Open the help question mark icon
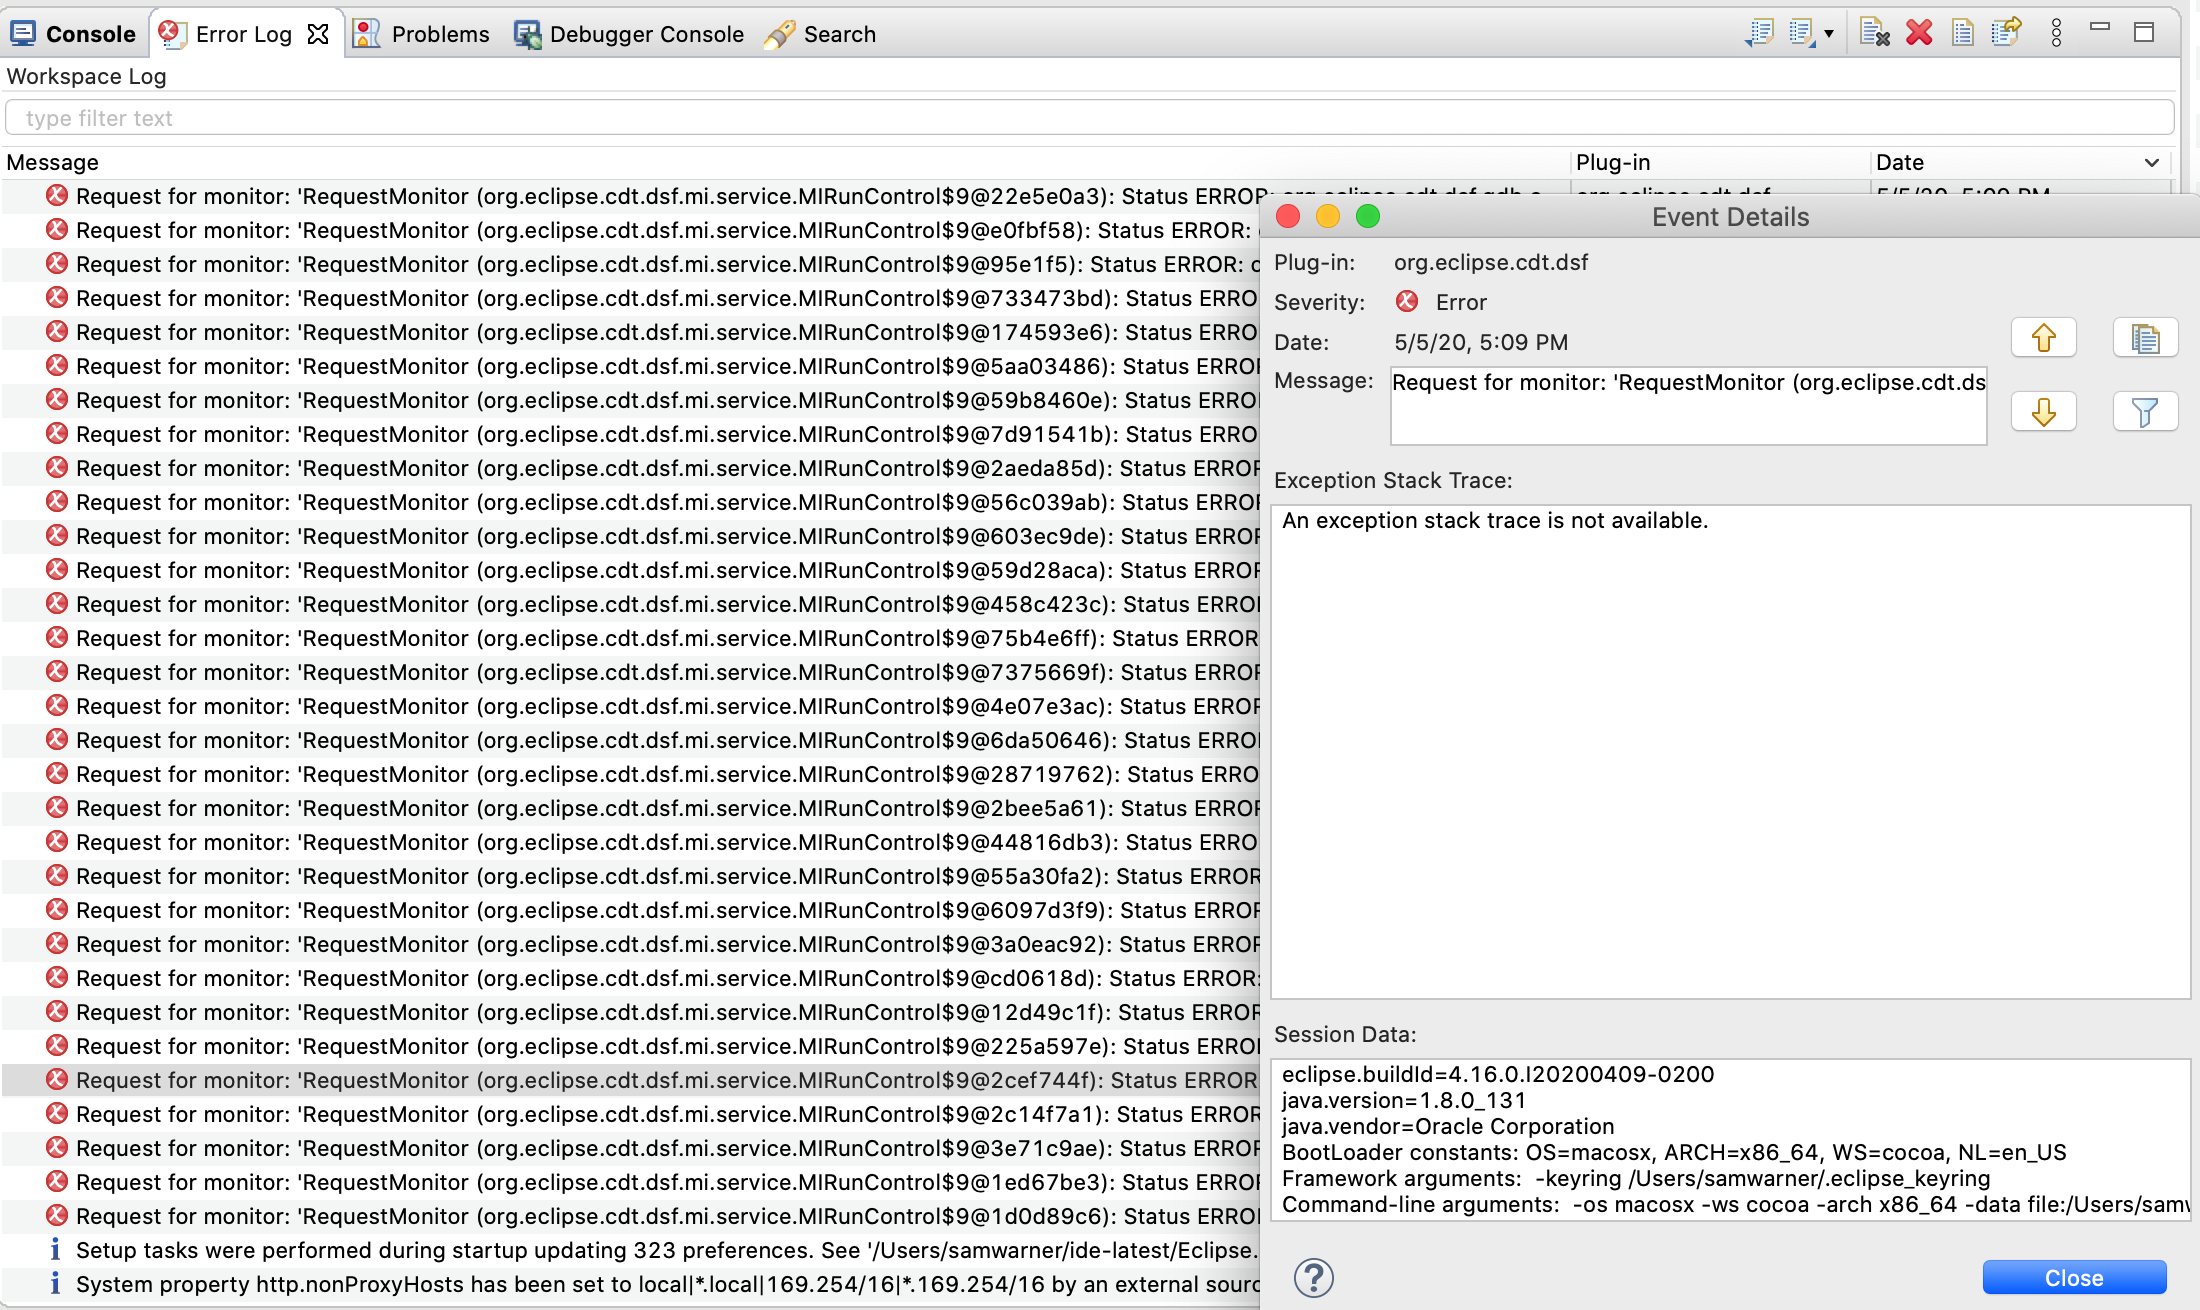The image size is (2200, 1310). pos(1313,1277)
